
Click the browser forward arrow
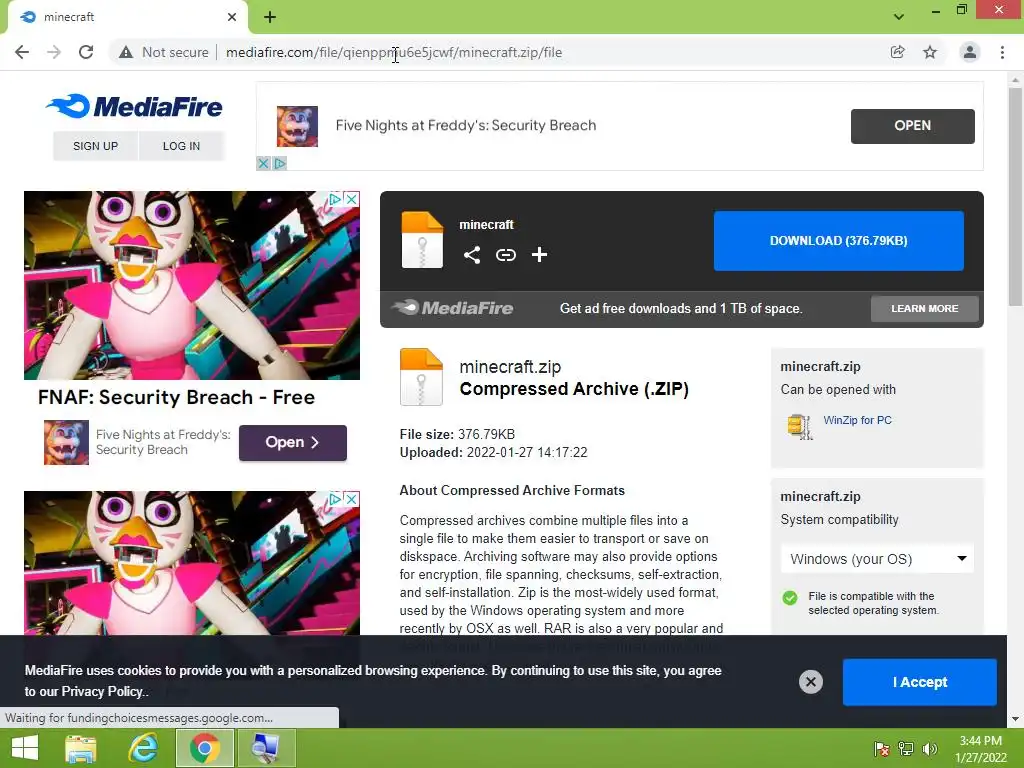coord(54,52)
